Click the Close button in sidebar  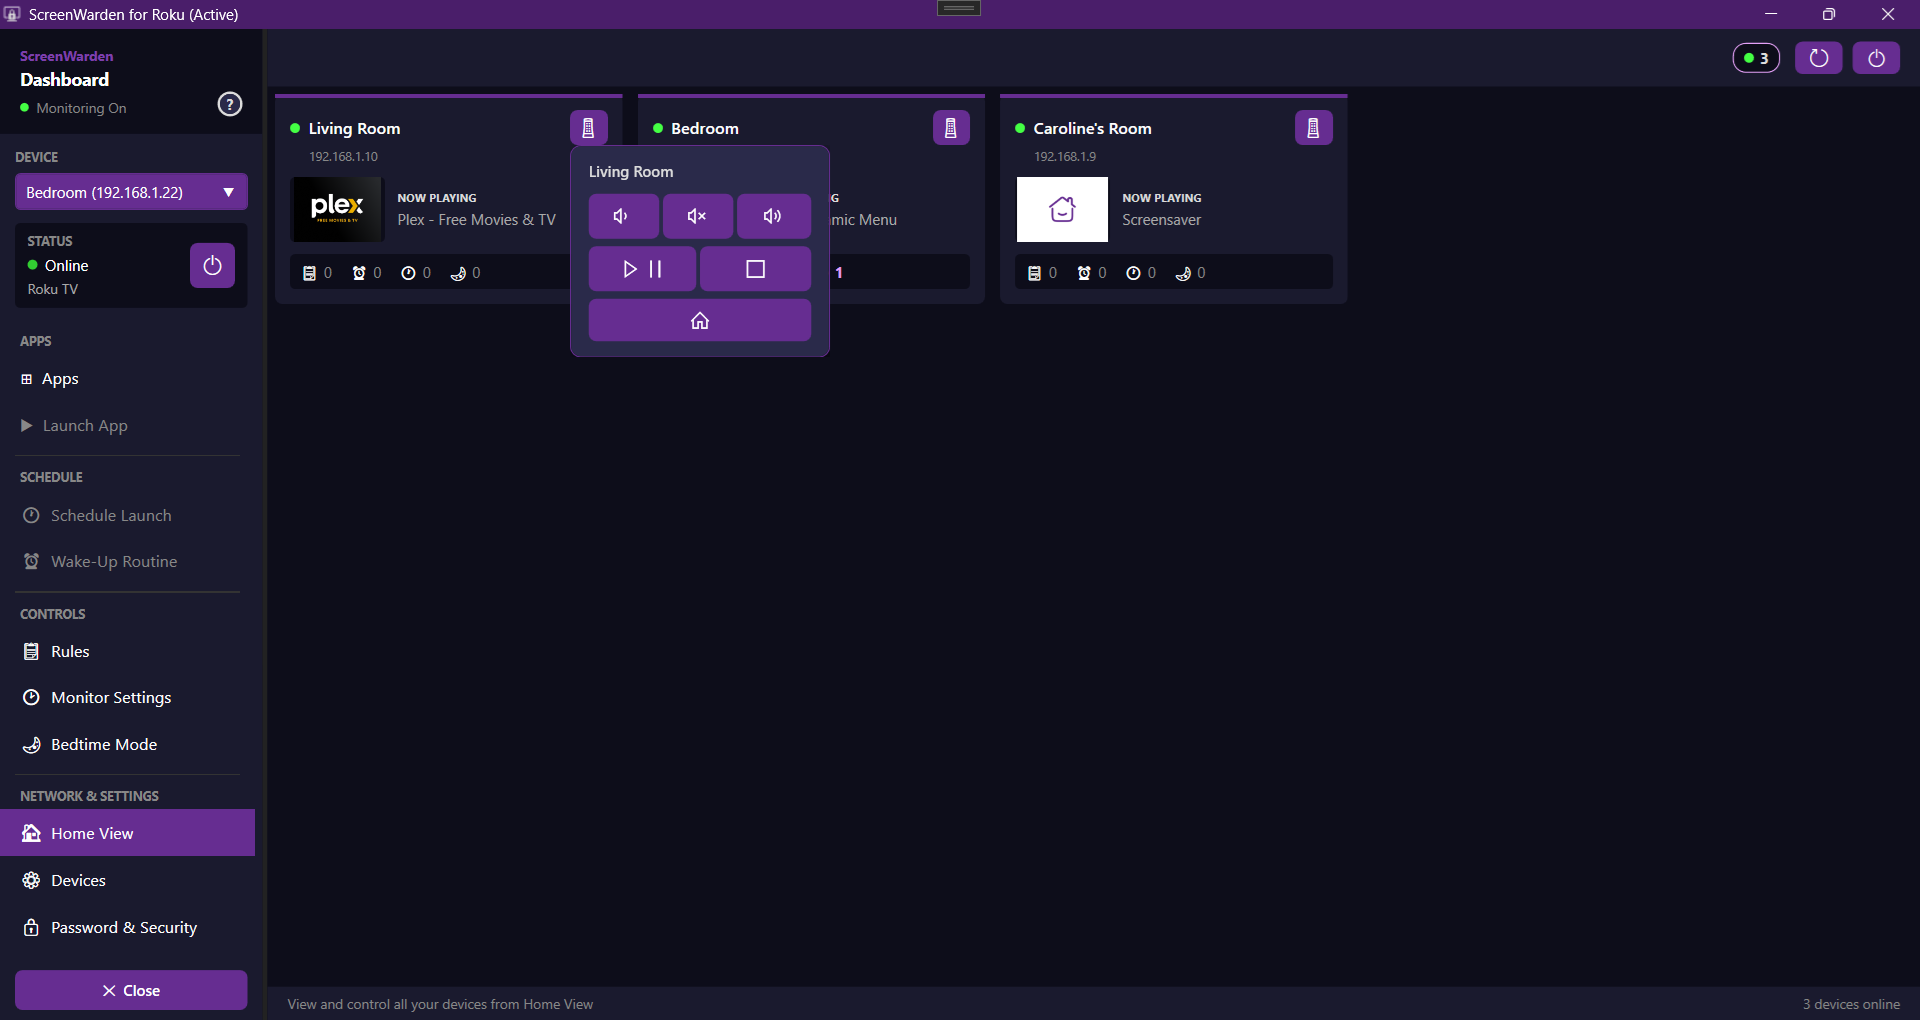(x=131, y=990)
